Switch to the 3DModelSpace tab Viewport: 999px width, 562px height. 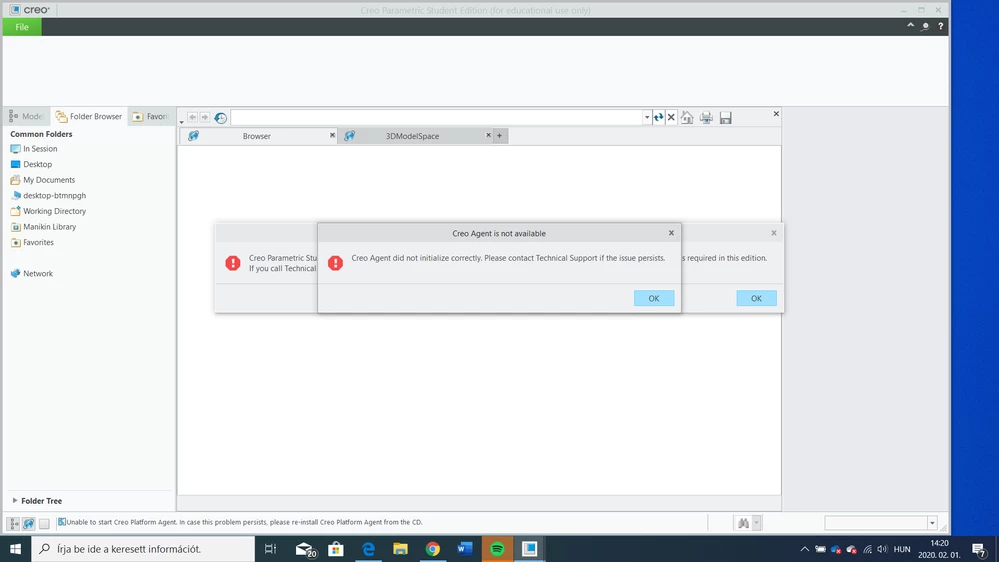[x=412, y=136]
